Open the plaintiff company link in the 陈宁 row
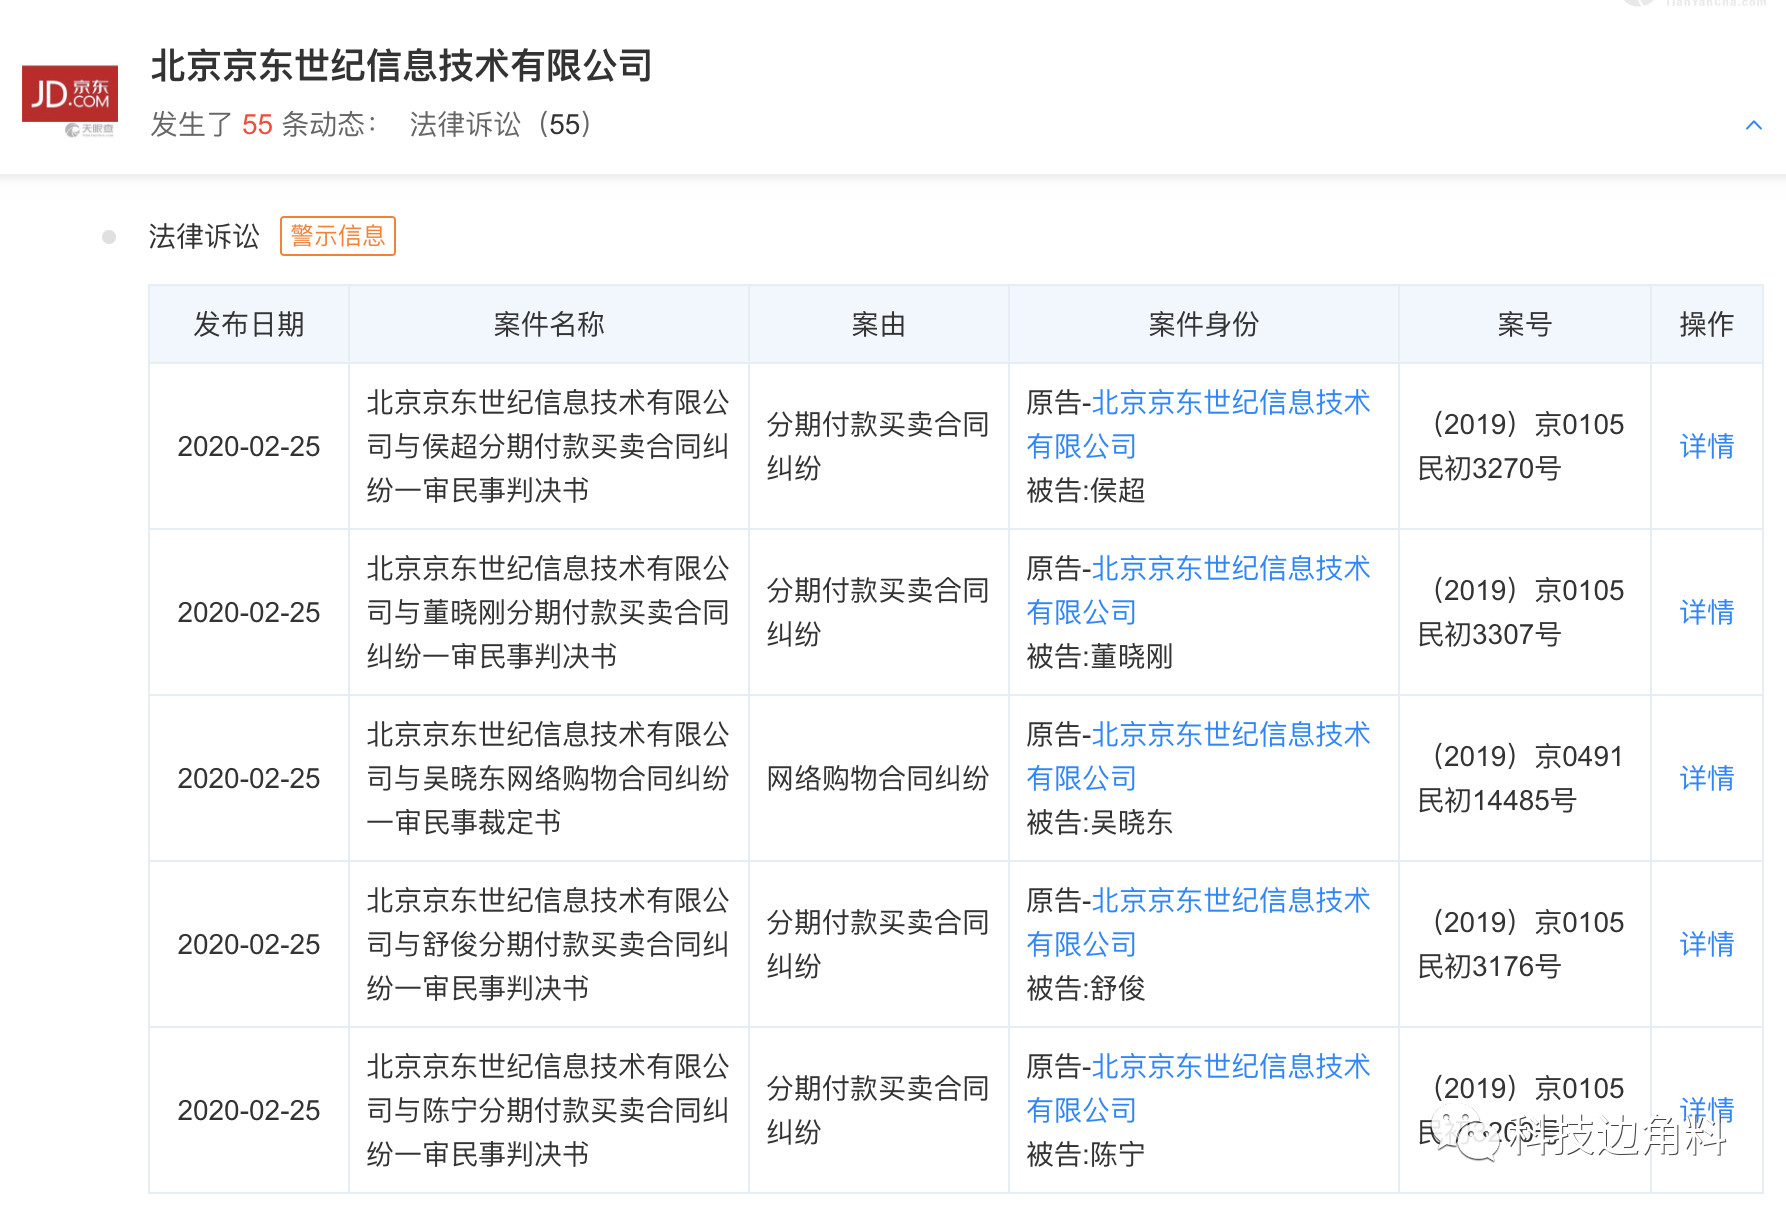The image size is (1786, 1214). (1198, 1088)
